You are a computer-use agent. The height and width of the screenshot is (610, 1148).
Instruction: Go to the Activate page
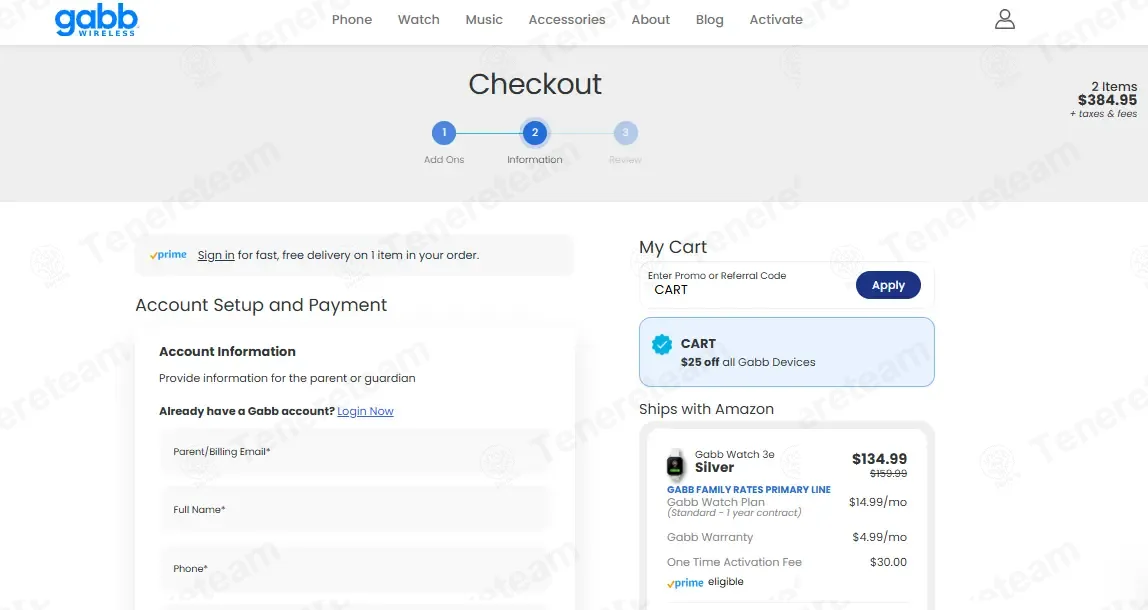click(x=776, y=20)
